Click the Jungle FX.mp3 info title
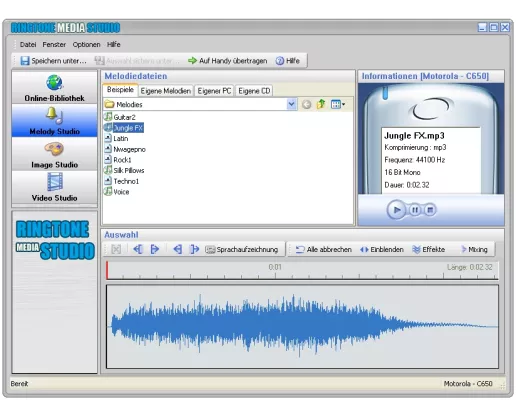The width and height of the screenshot is (516, 400). click(414, 136)
